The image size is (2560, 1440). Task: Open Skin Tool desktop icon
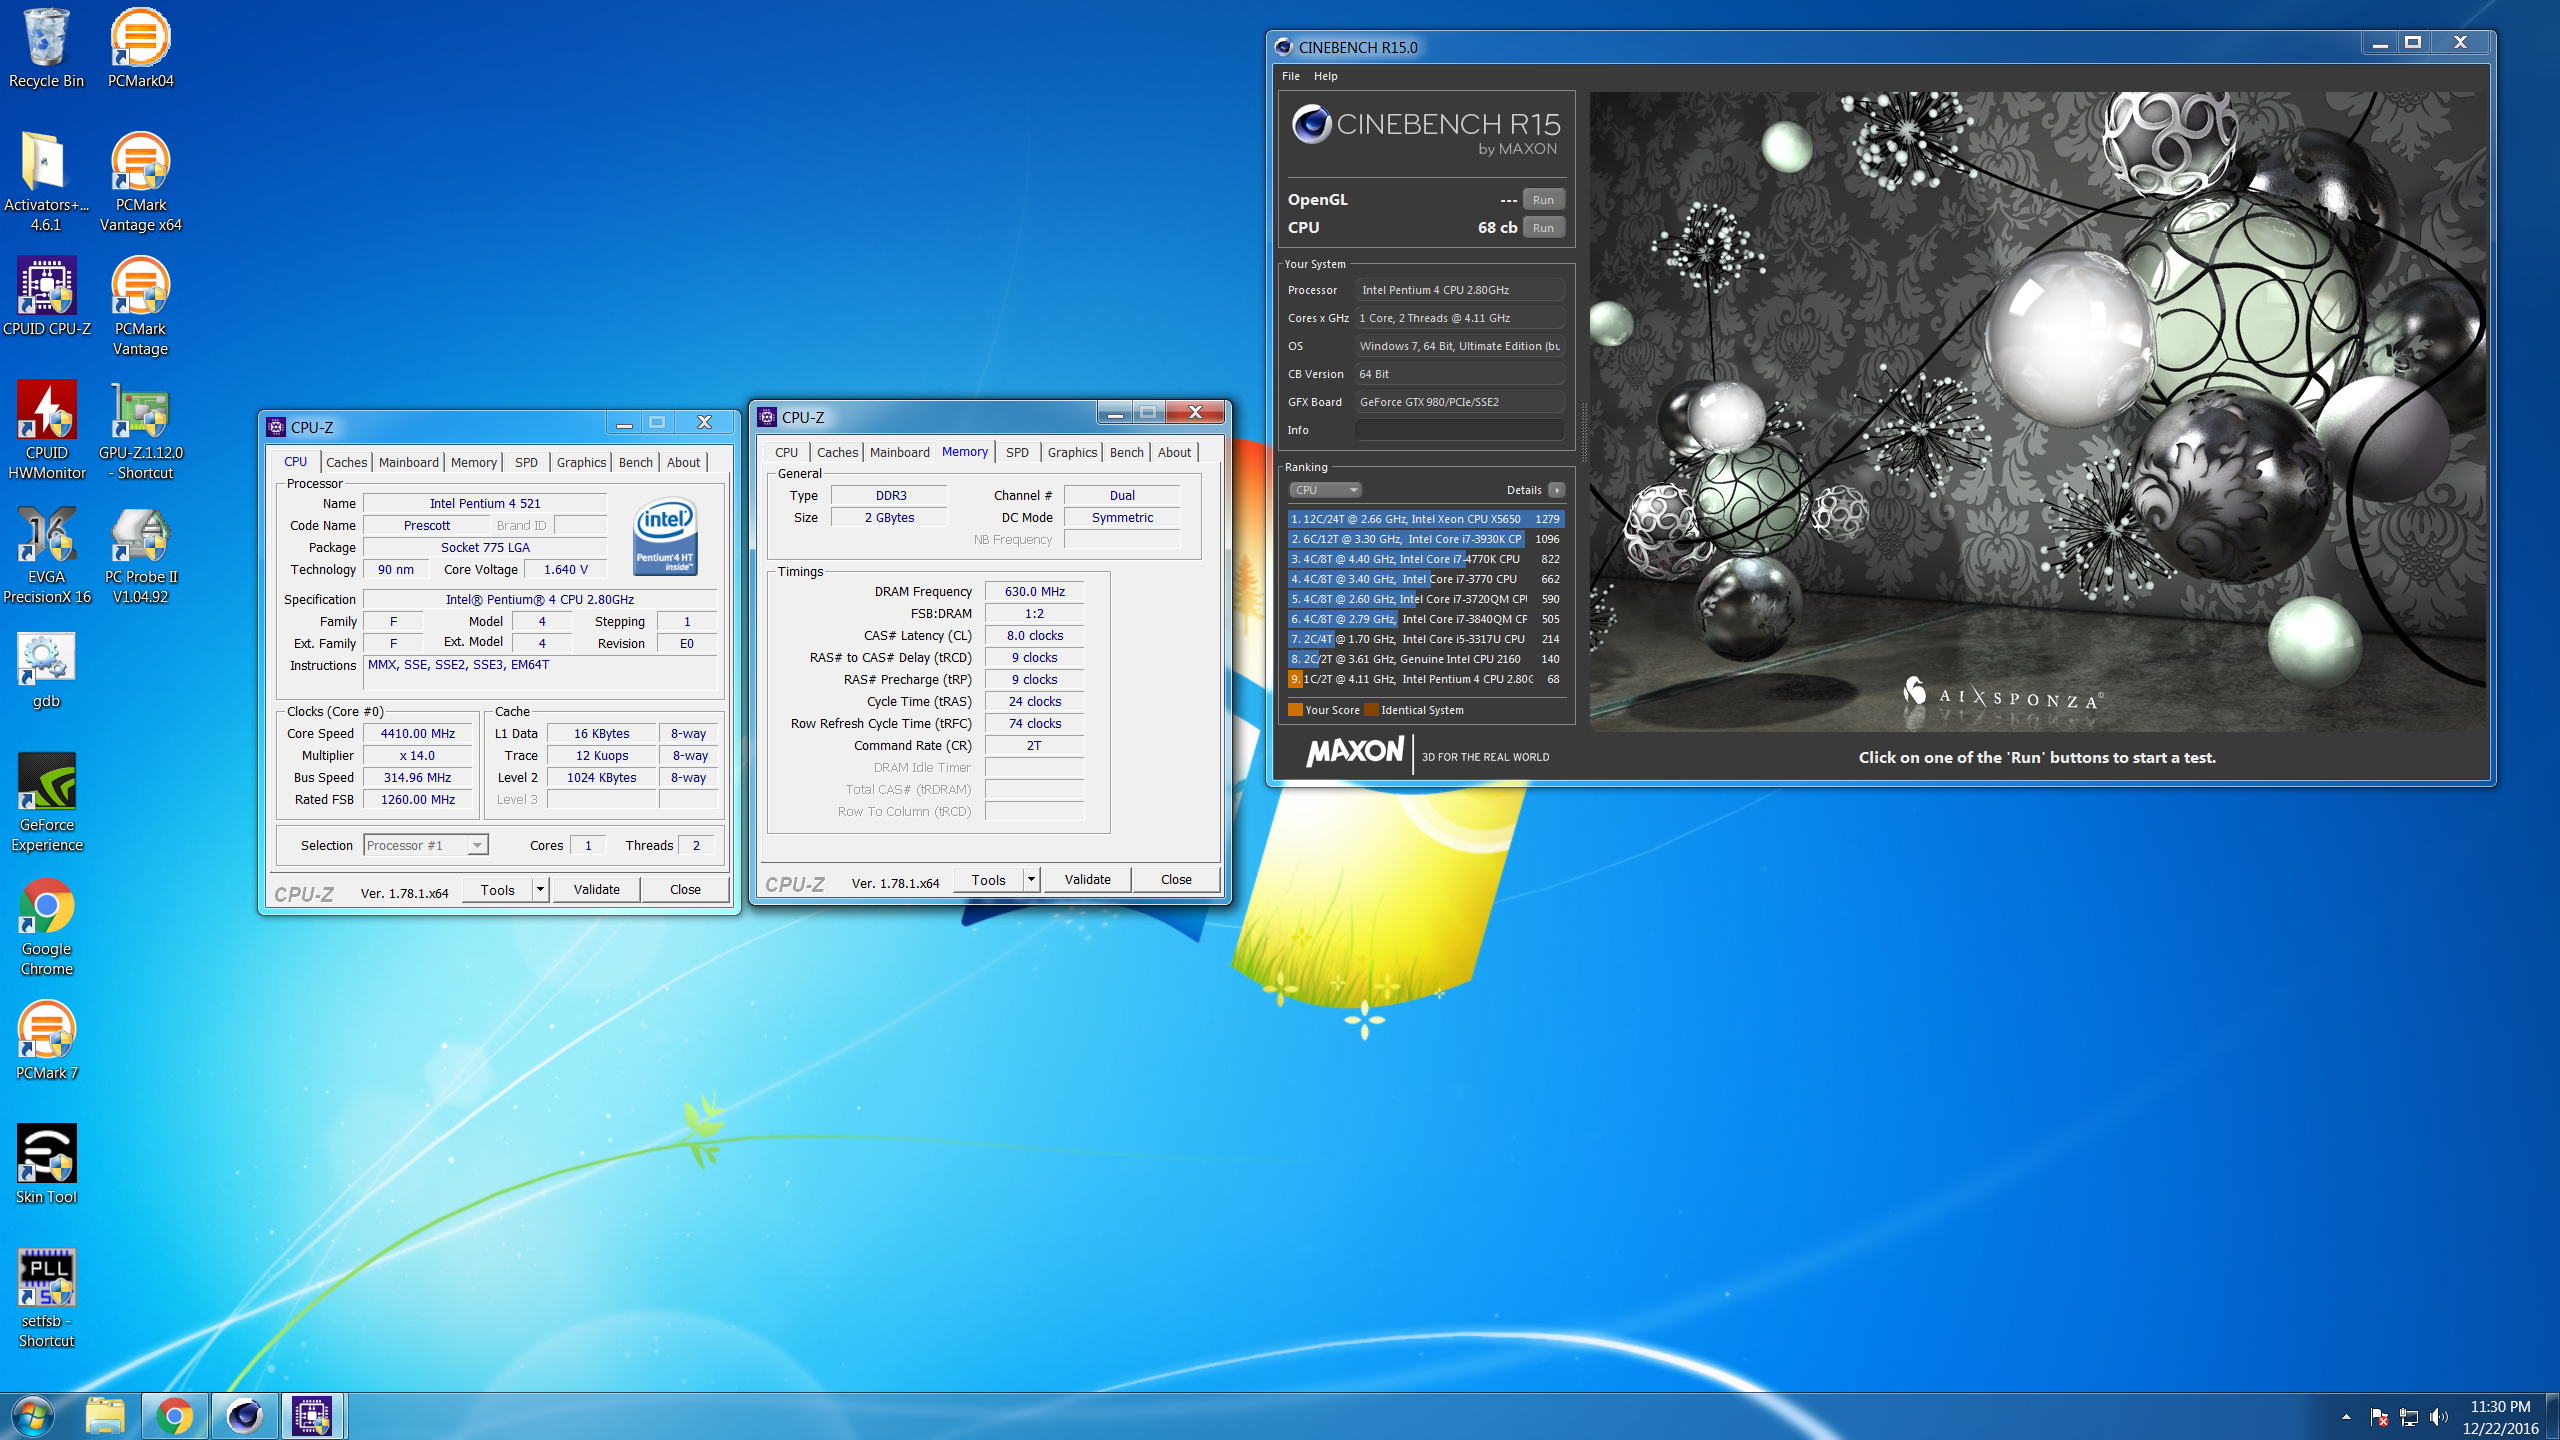(x=46, y=1165)
